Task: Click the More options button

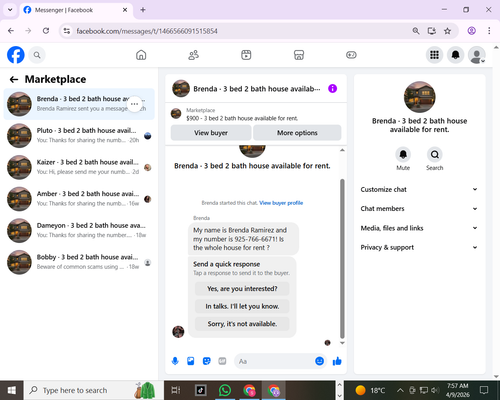Action: [x=297, y=133]
